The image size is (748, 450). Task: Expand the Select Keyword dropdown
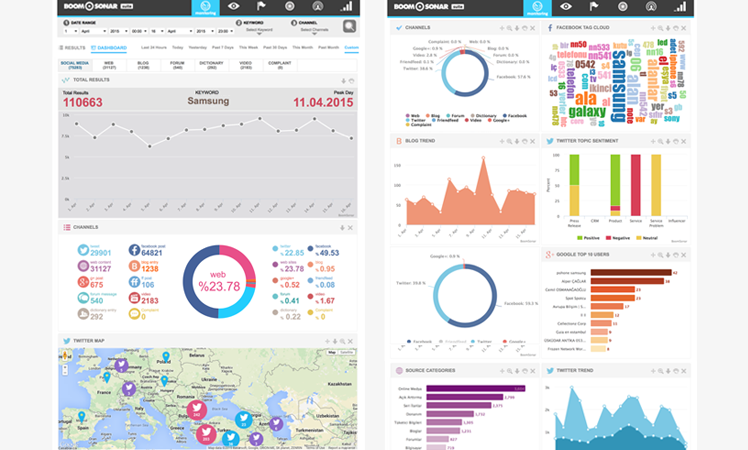[x=259, y=31]
